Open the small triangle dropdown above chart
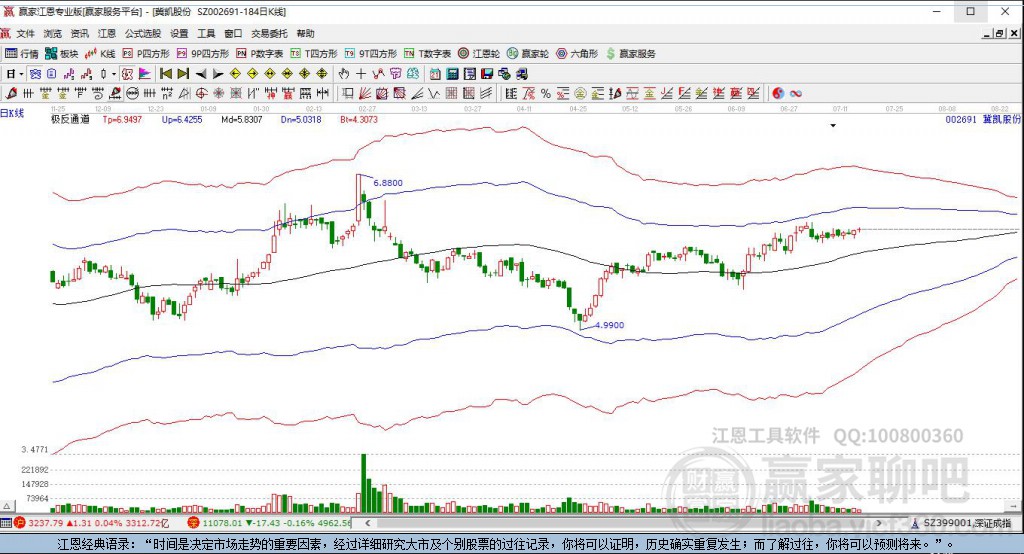Viewport: 1024px width, 554px height. pyautogui.click(x=833, y=125)
